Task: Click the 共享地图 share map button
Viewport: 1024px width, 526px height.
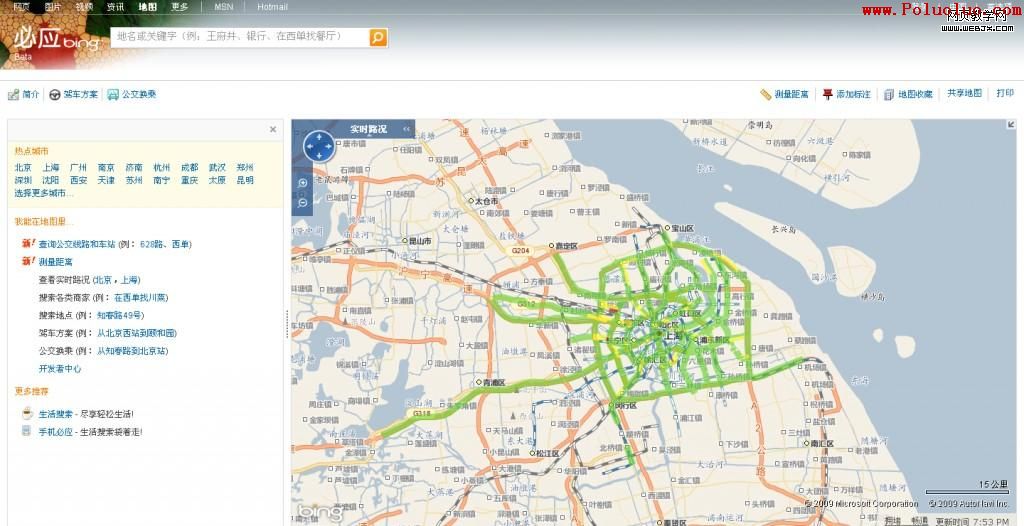Action: coord(964,93)
